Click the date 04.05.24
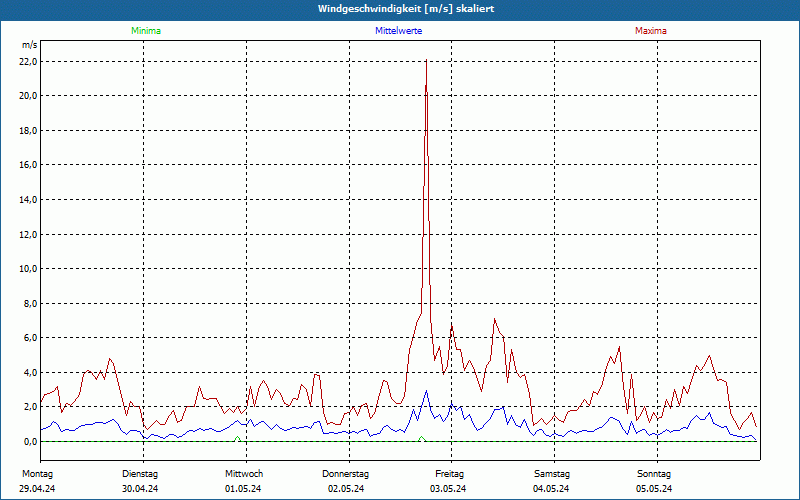This screenshot has width=800, height=500. [551, 489]
